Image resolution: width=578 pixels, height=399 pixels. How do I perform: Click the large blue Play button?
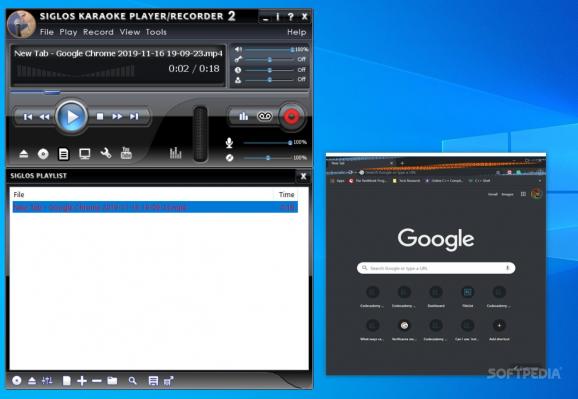tap(72, 117)
